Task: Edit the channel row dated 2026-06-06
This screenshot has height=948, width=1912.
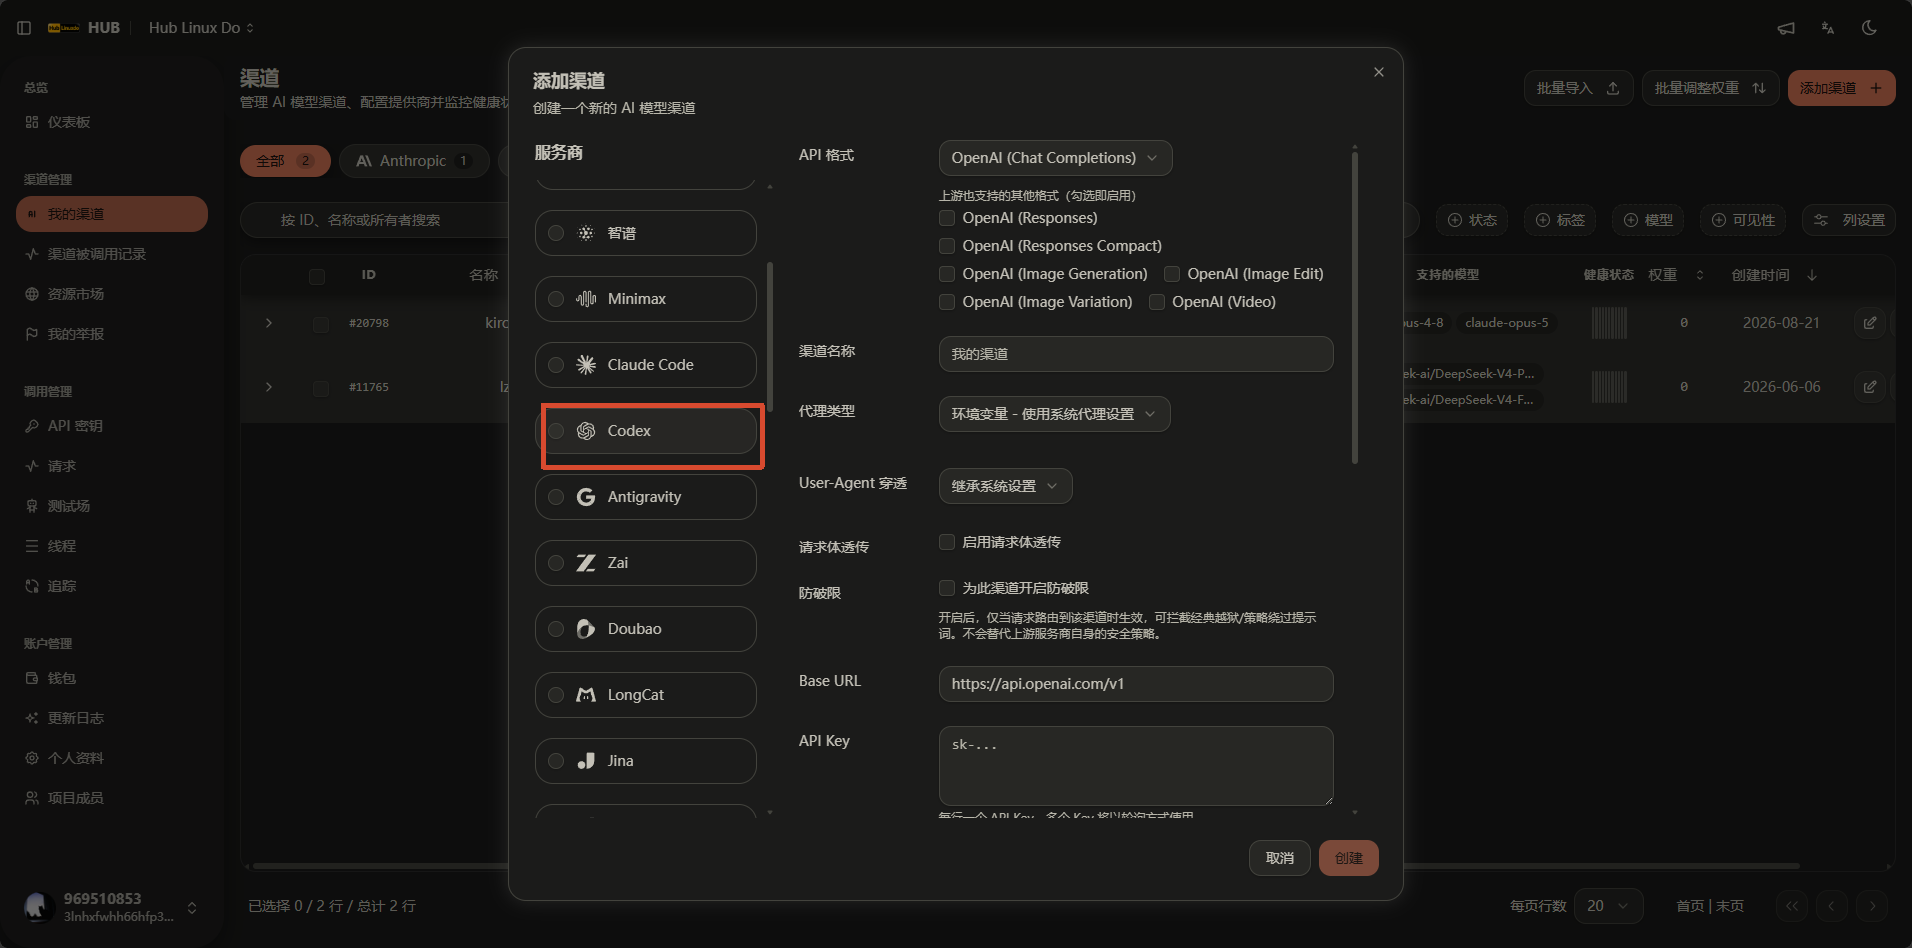Action: pos(1870,387)
